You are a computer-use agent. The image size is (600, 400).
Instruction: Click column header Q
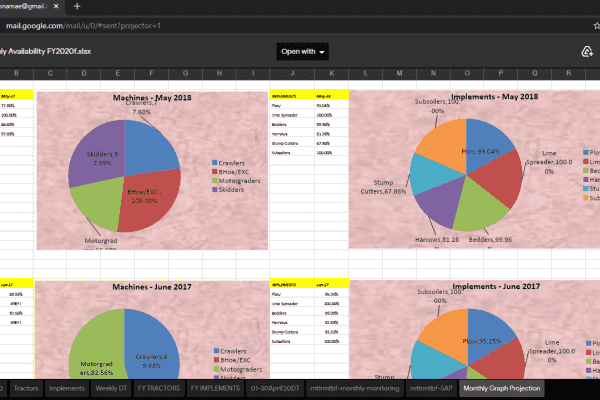[535, 73]
